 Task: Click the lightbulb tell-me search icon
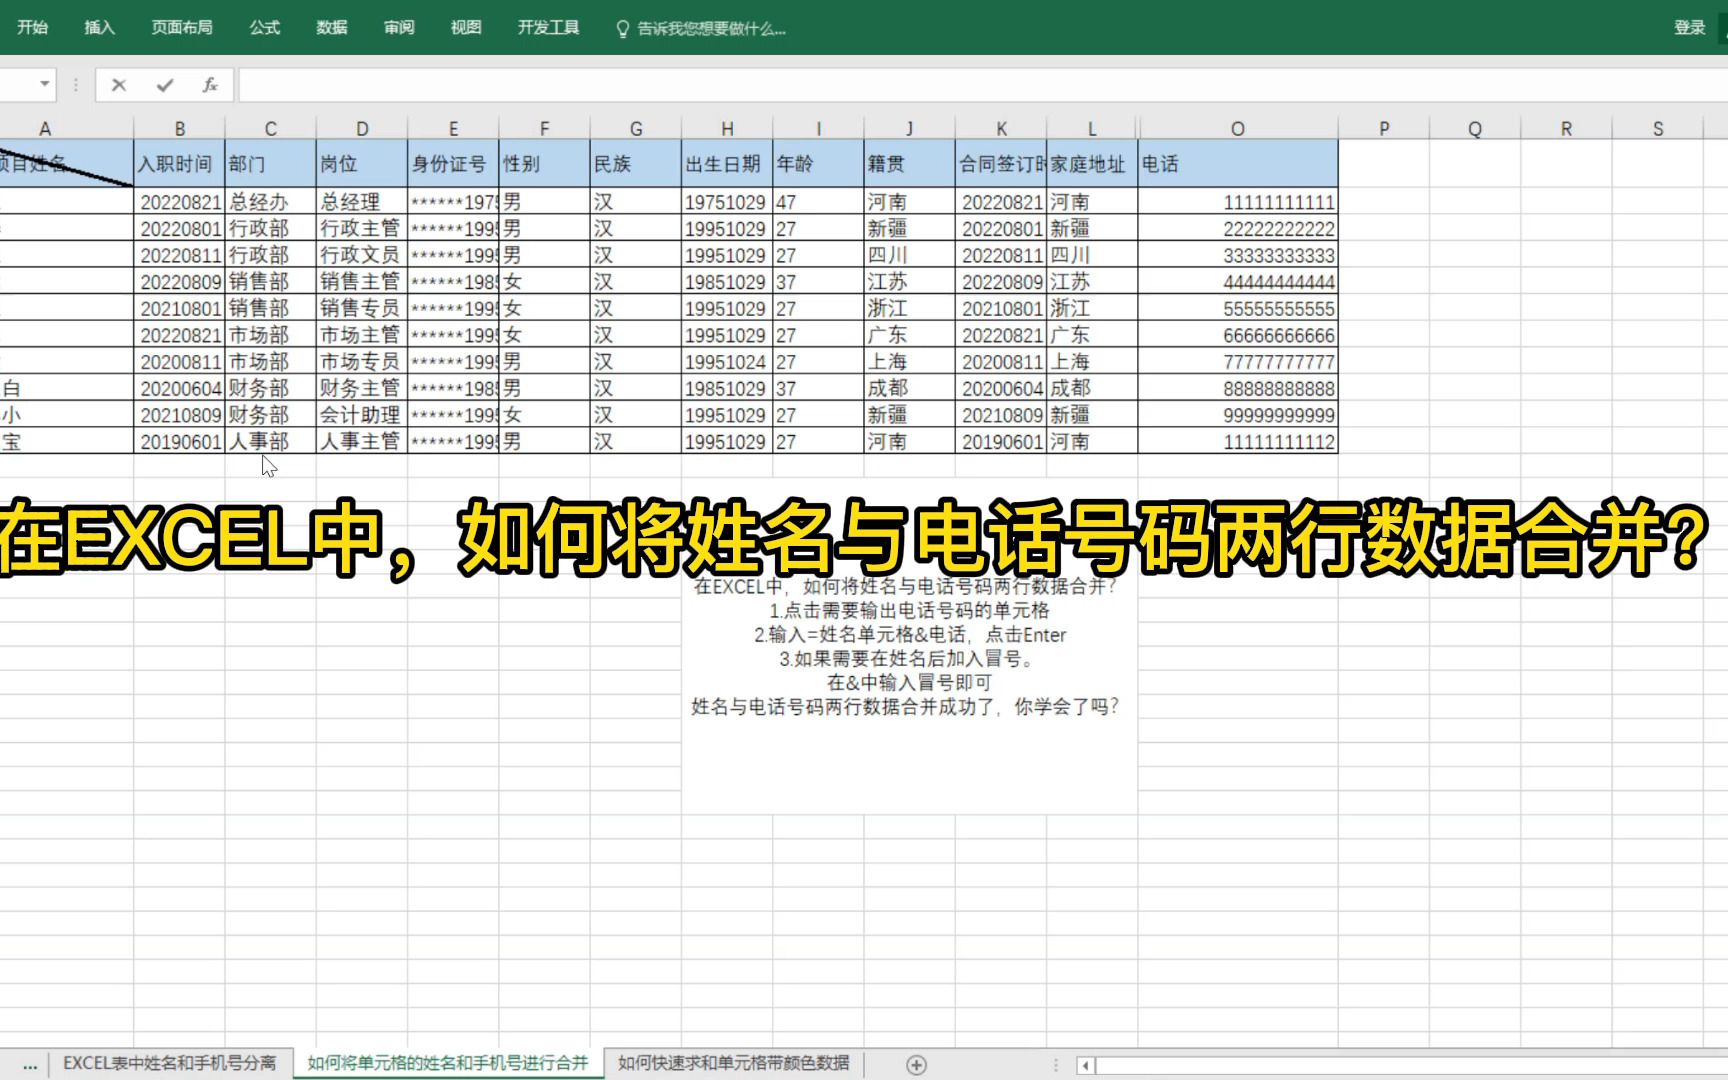pyautogui.click(x=623, y=28)
